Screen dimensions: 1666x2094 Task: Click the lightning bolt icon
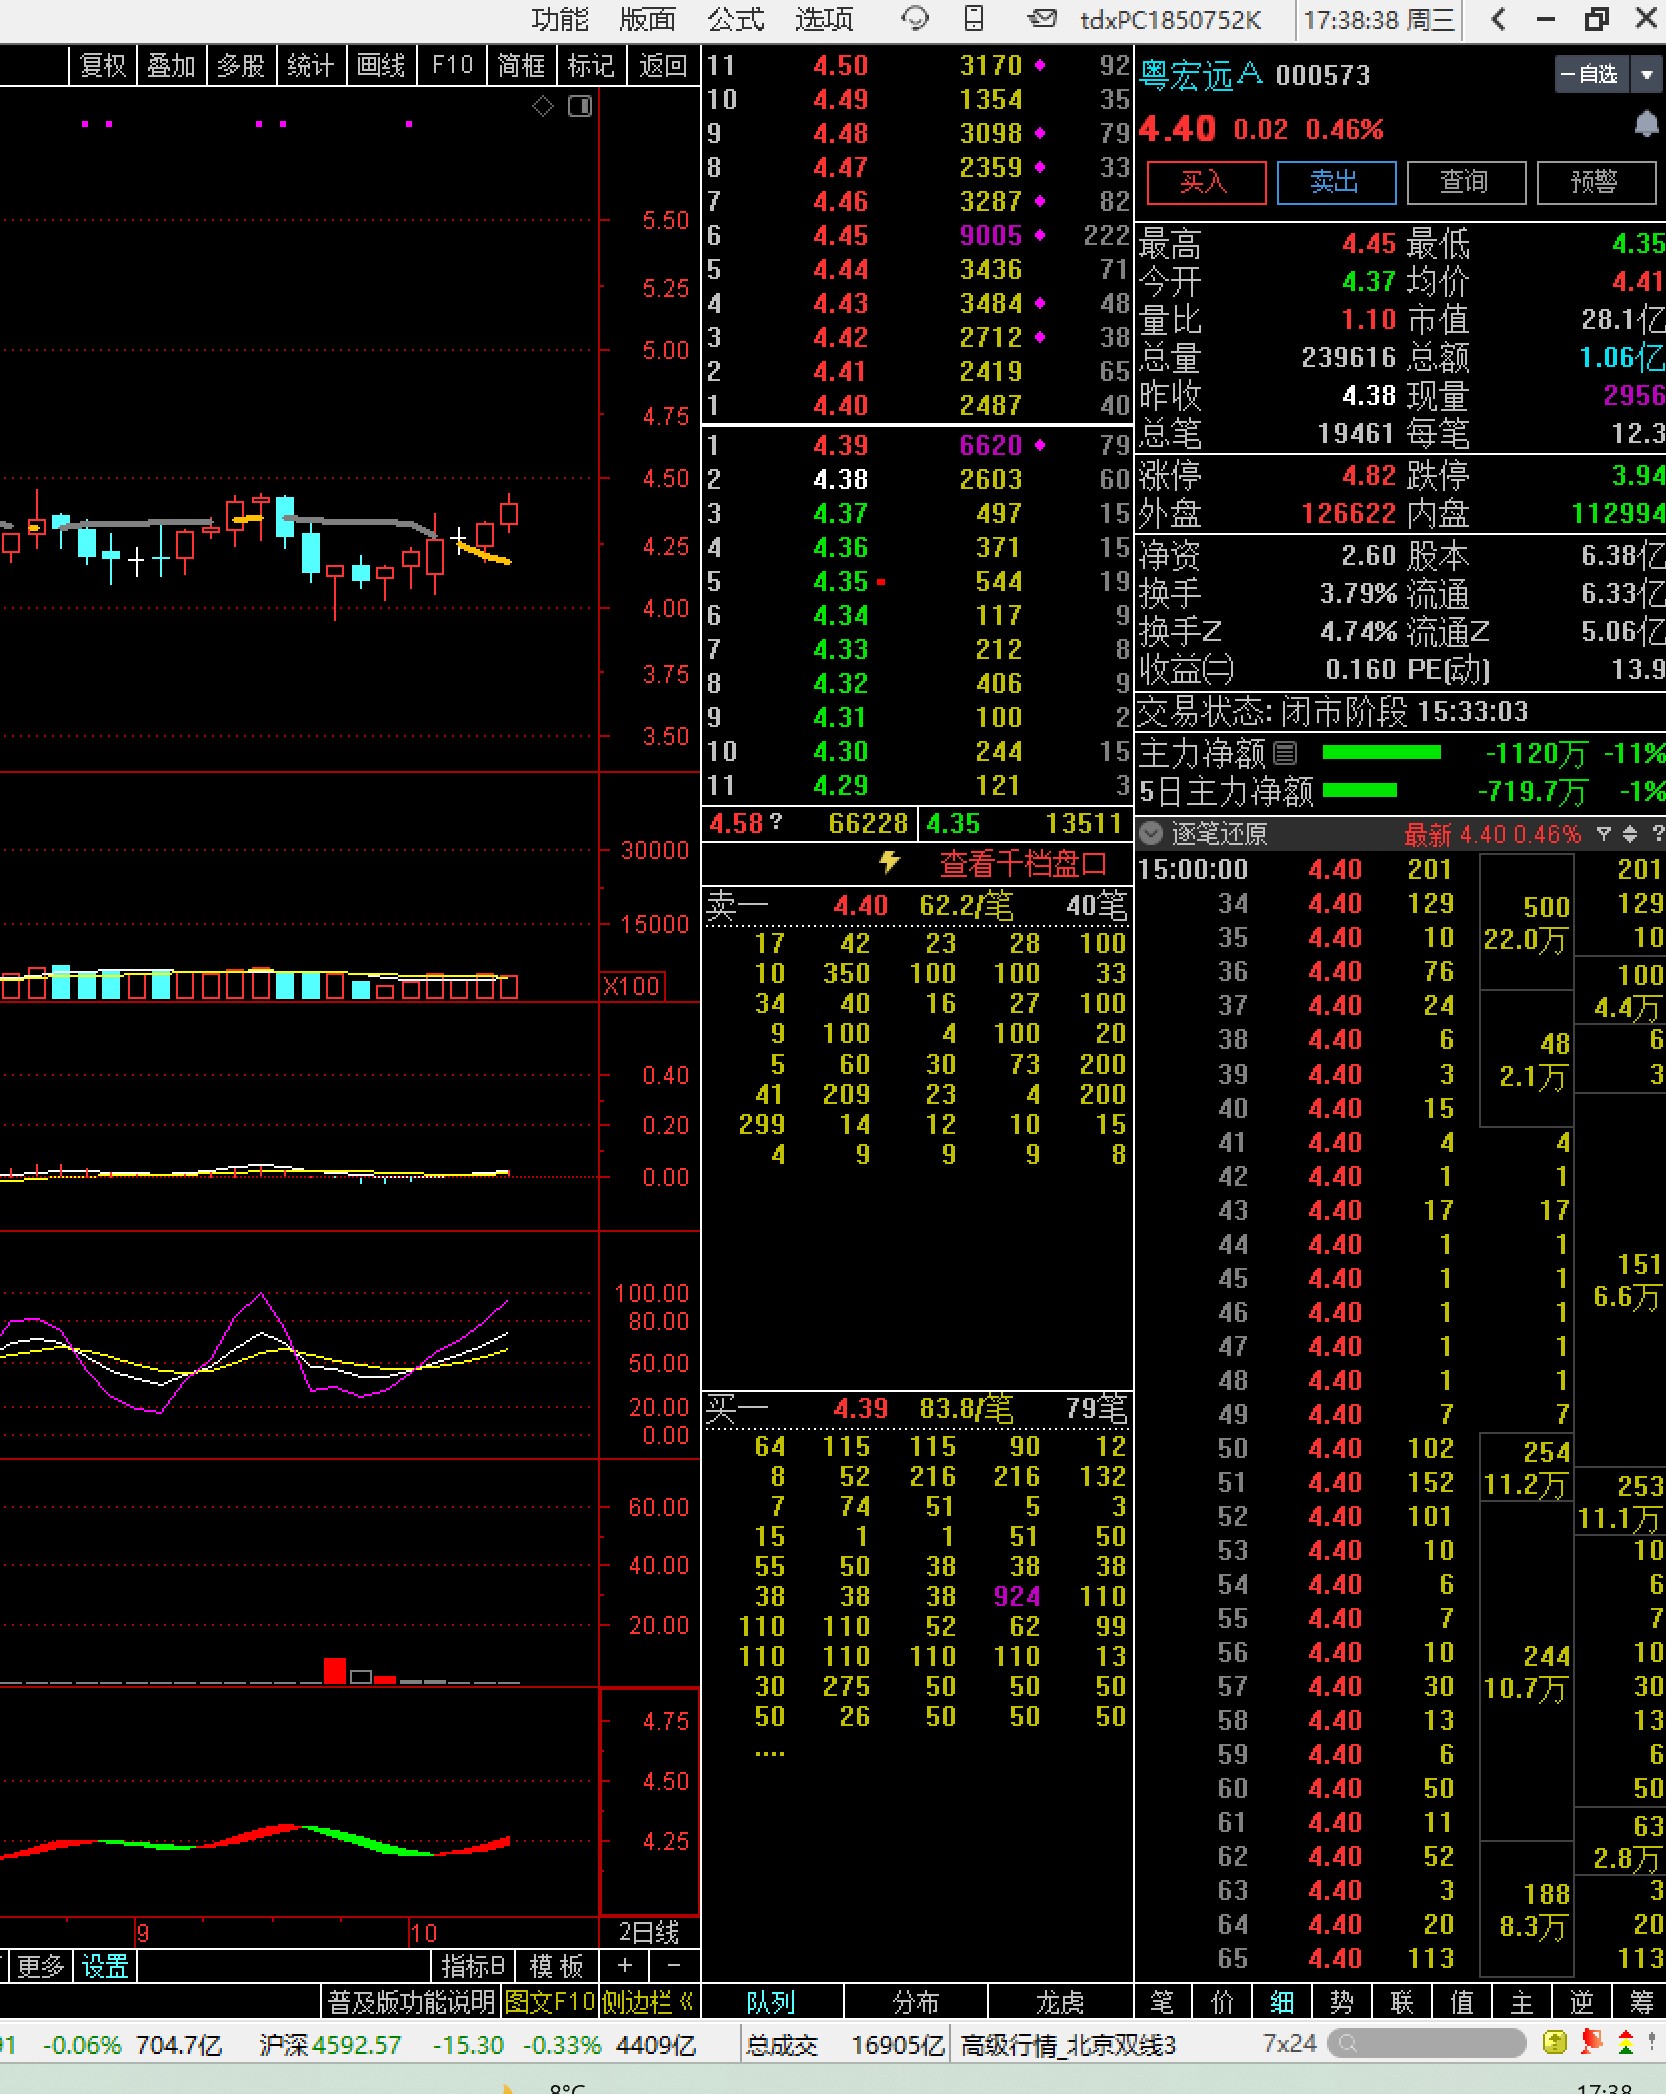(888, 862)
